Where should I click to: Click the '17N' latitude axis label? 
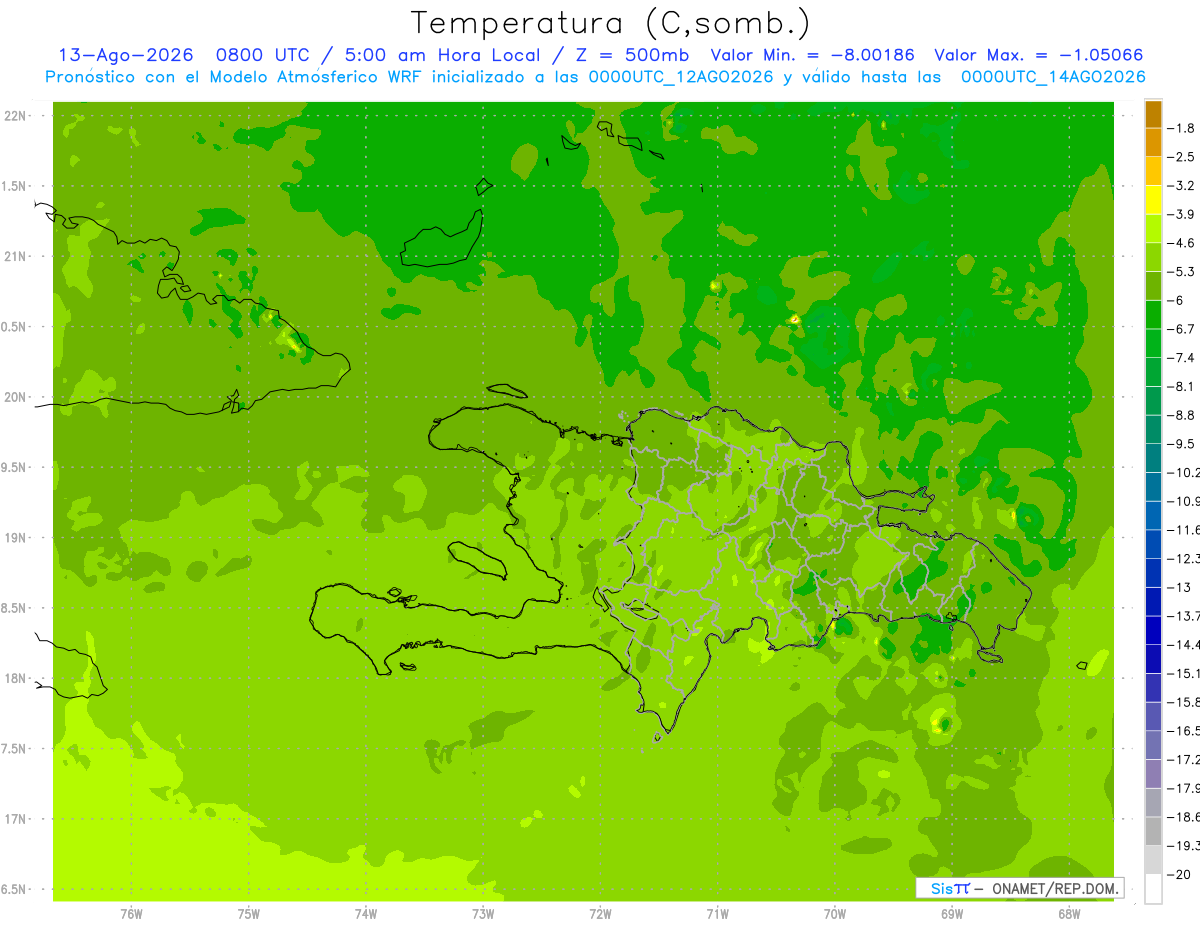14,820
